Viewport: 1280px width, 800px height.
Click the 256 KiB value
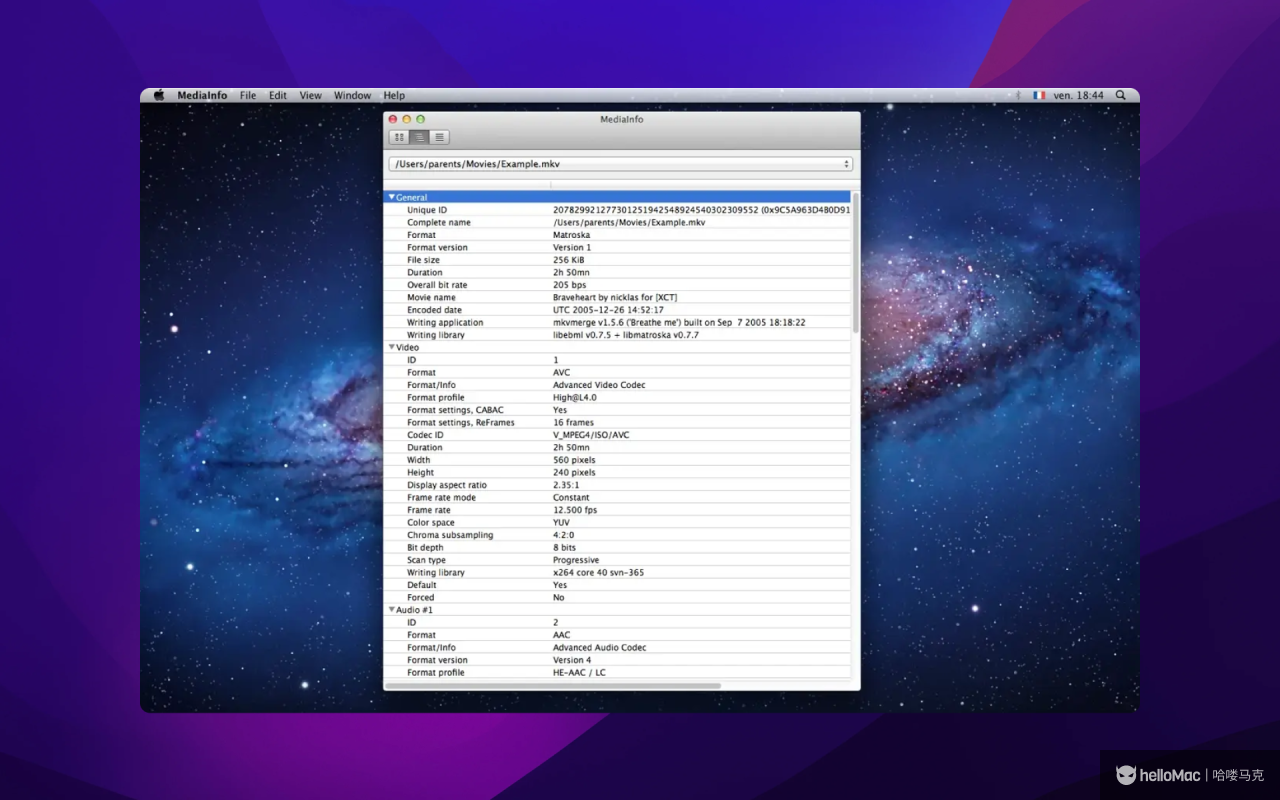click(x=569, y=260)
